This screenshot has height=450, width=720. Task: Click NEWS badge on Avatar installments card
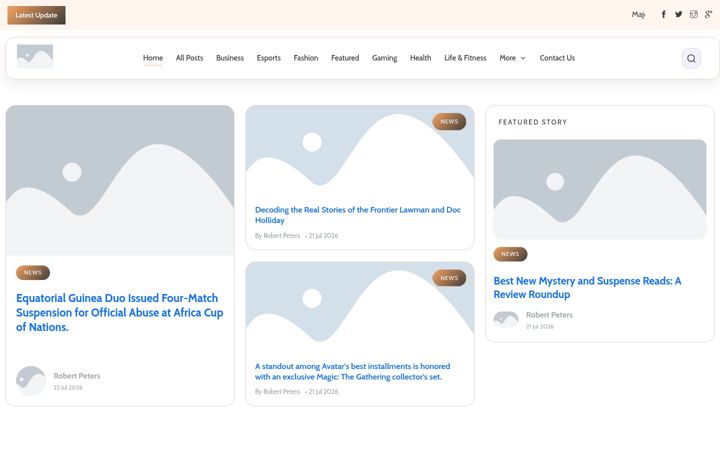pos(449,278)
